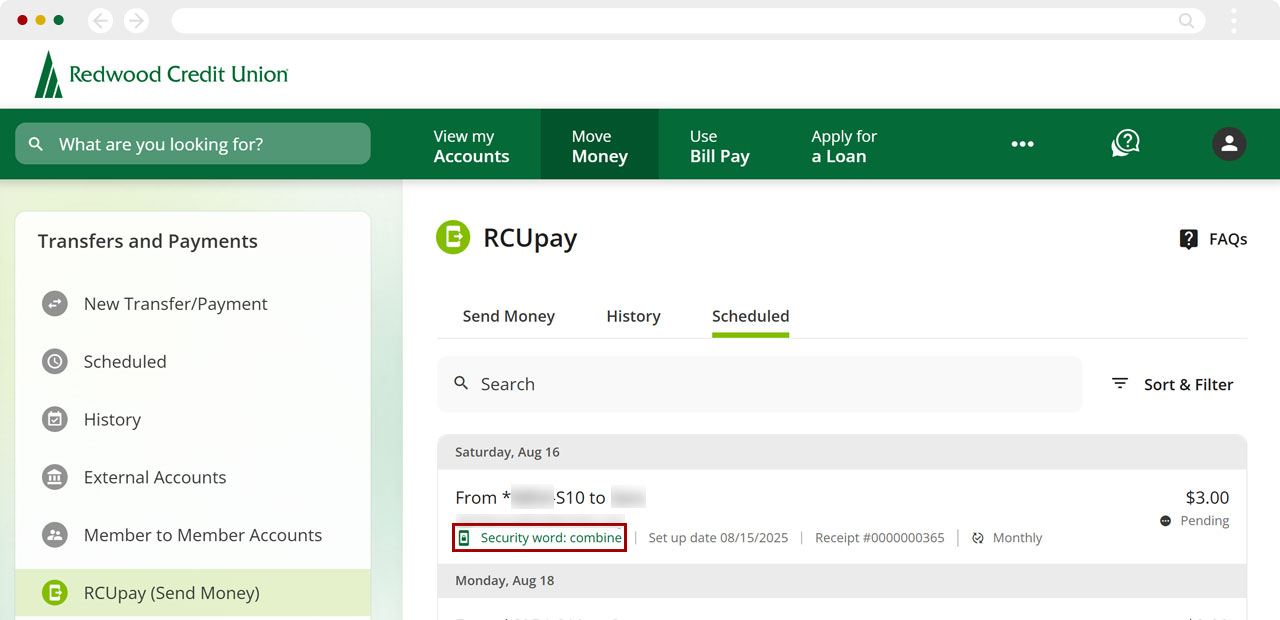The height and width of the screenshot is (620, 1280).
Task: Open the Move Money menu
Action: point(600,146)
